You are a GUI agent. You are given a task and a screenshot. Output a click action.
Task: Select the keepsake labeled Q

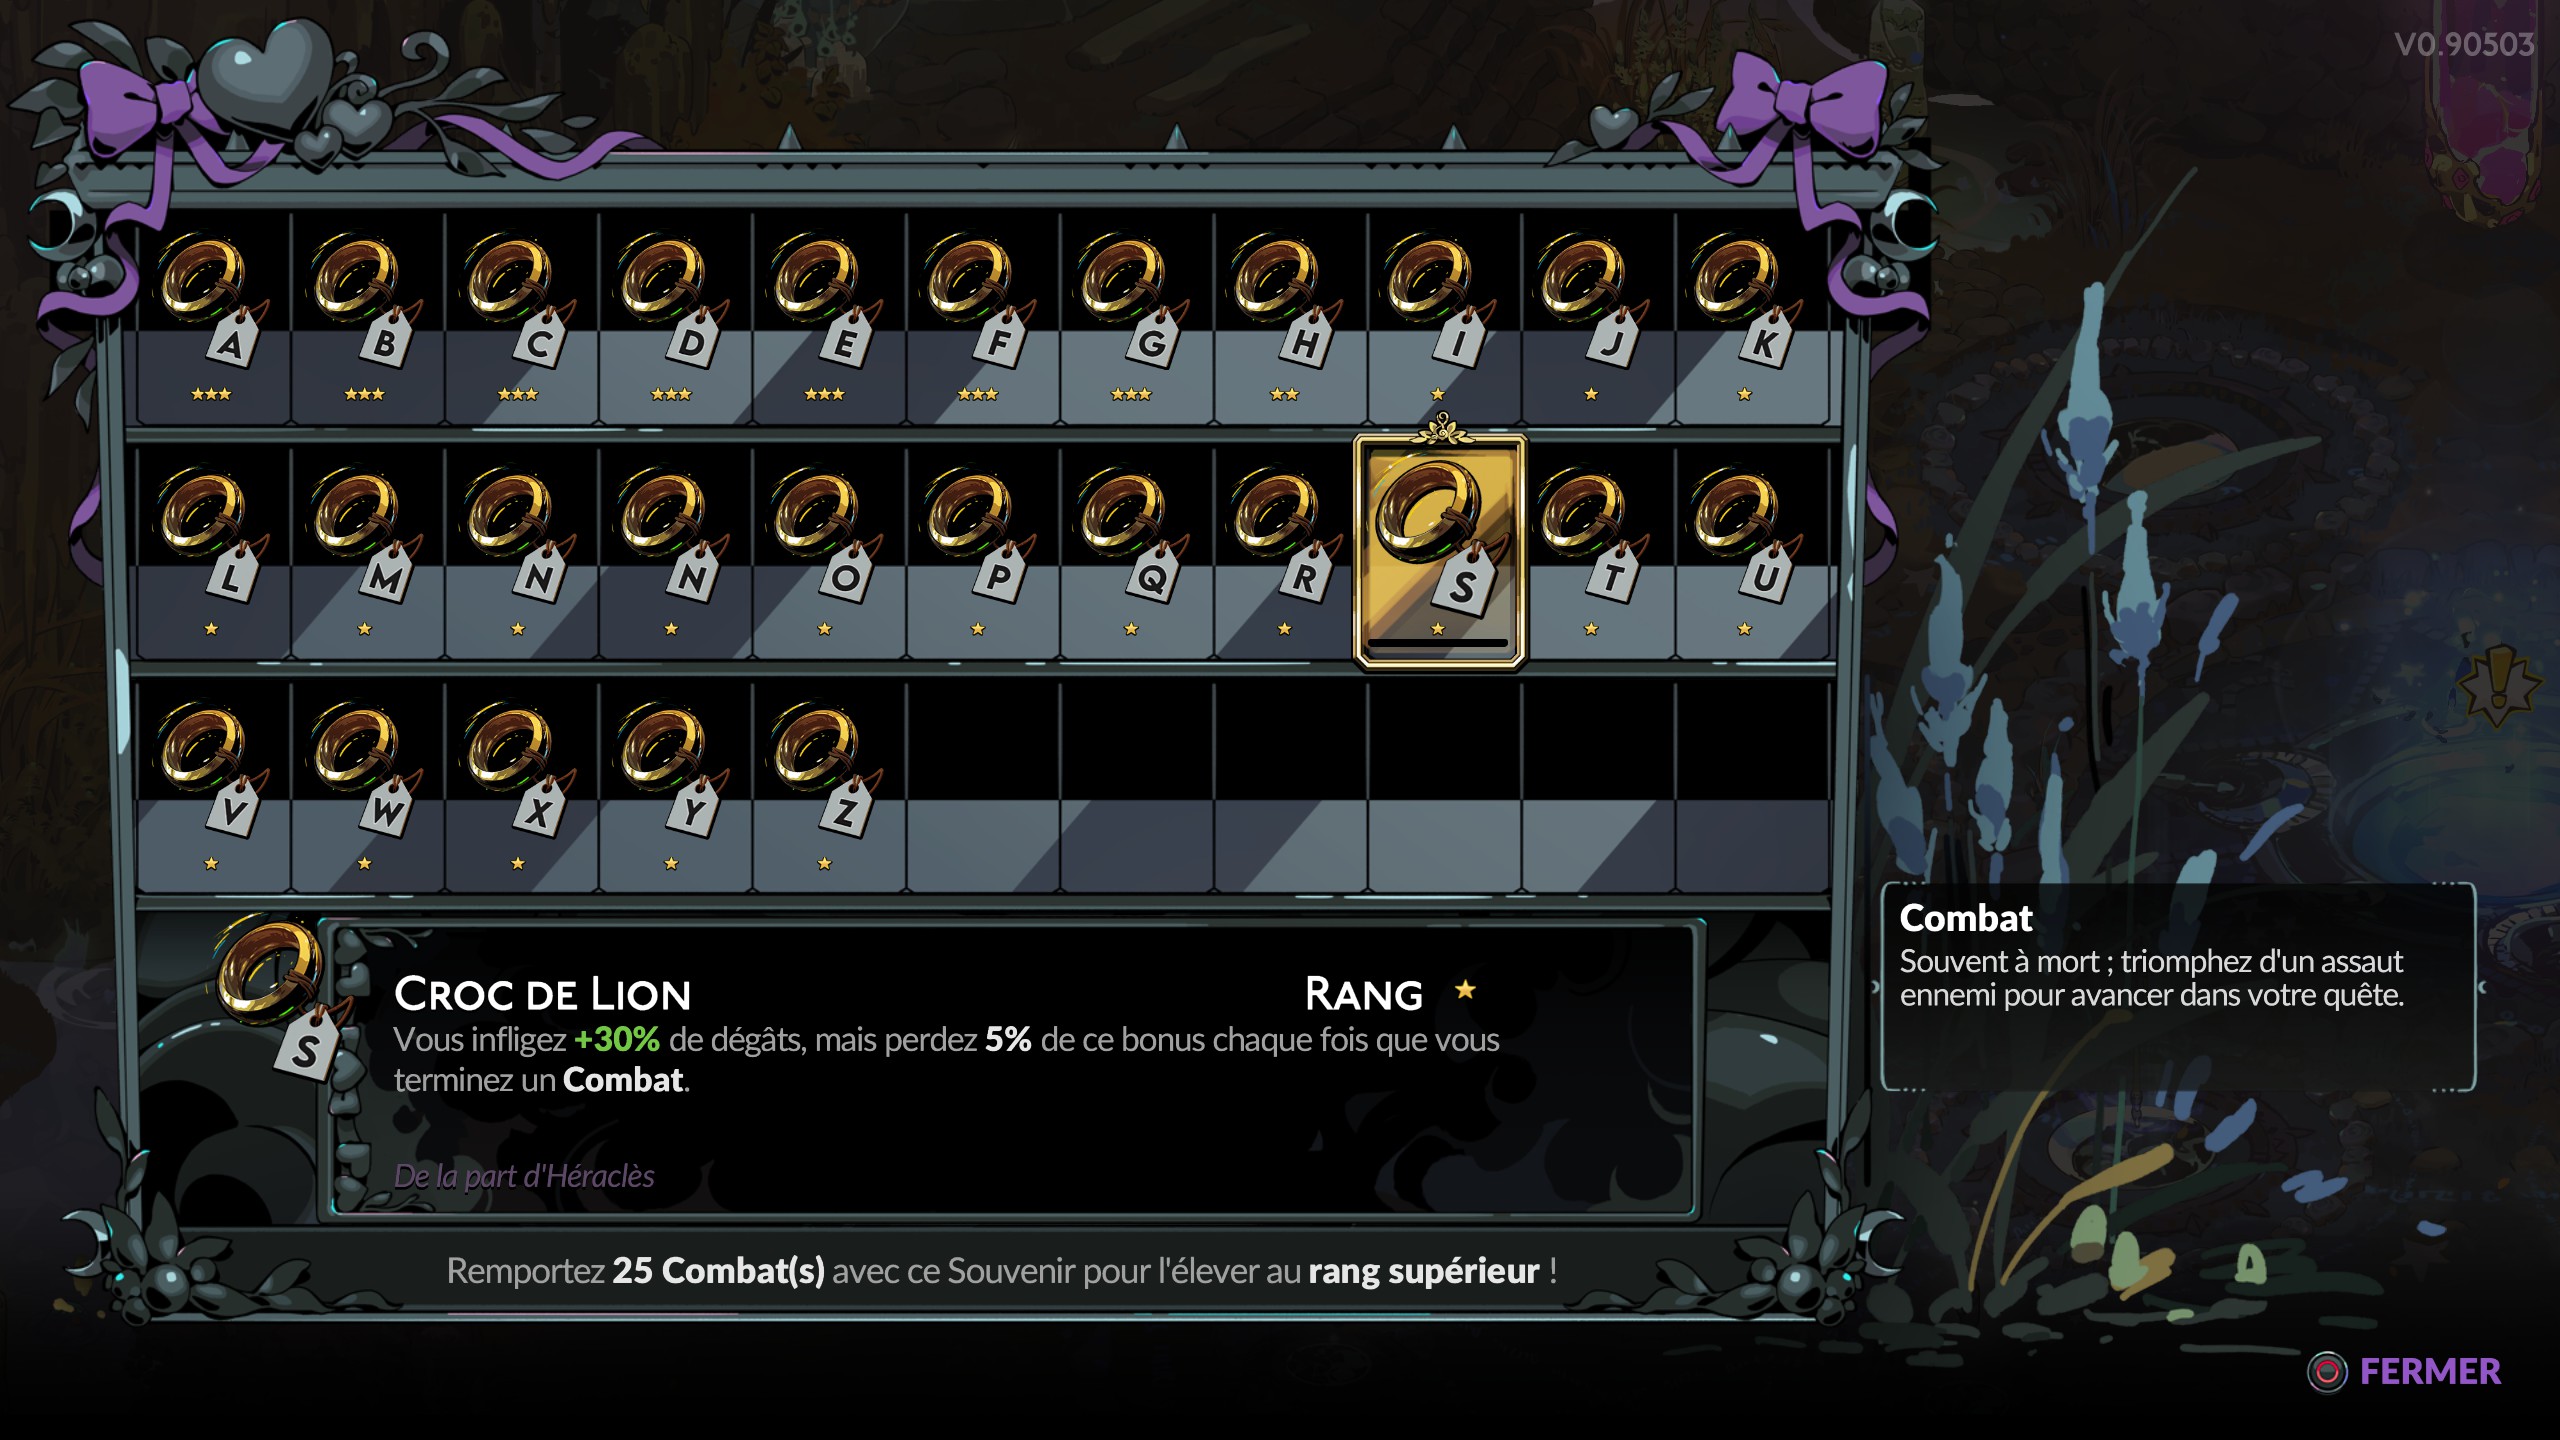click(x=1133, y=553)
